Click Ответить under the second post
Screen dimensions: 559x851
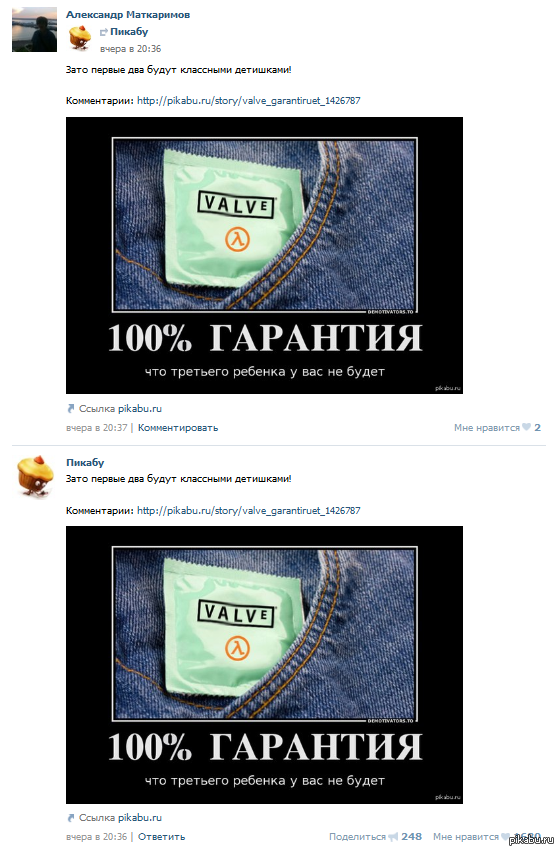[161, 837]
